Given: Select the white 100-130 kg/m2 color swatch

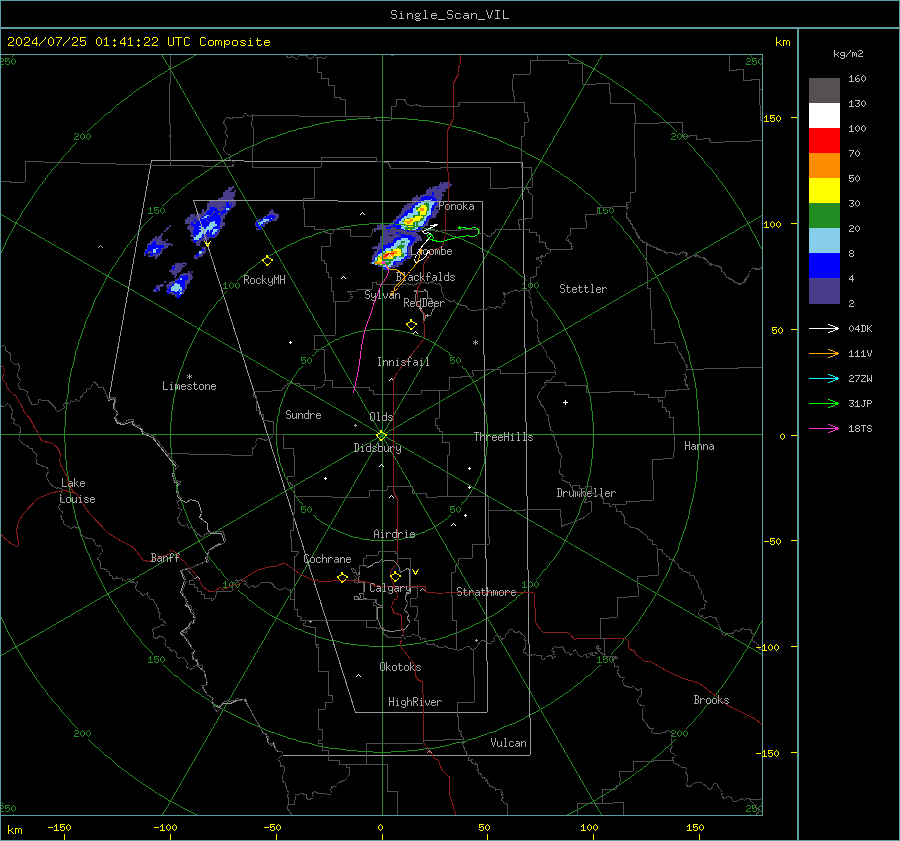Looking at the screenshot, I should pos(824,116).
